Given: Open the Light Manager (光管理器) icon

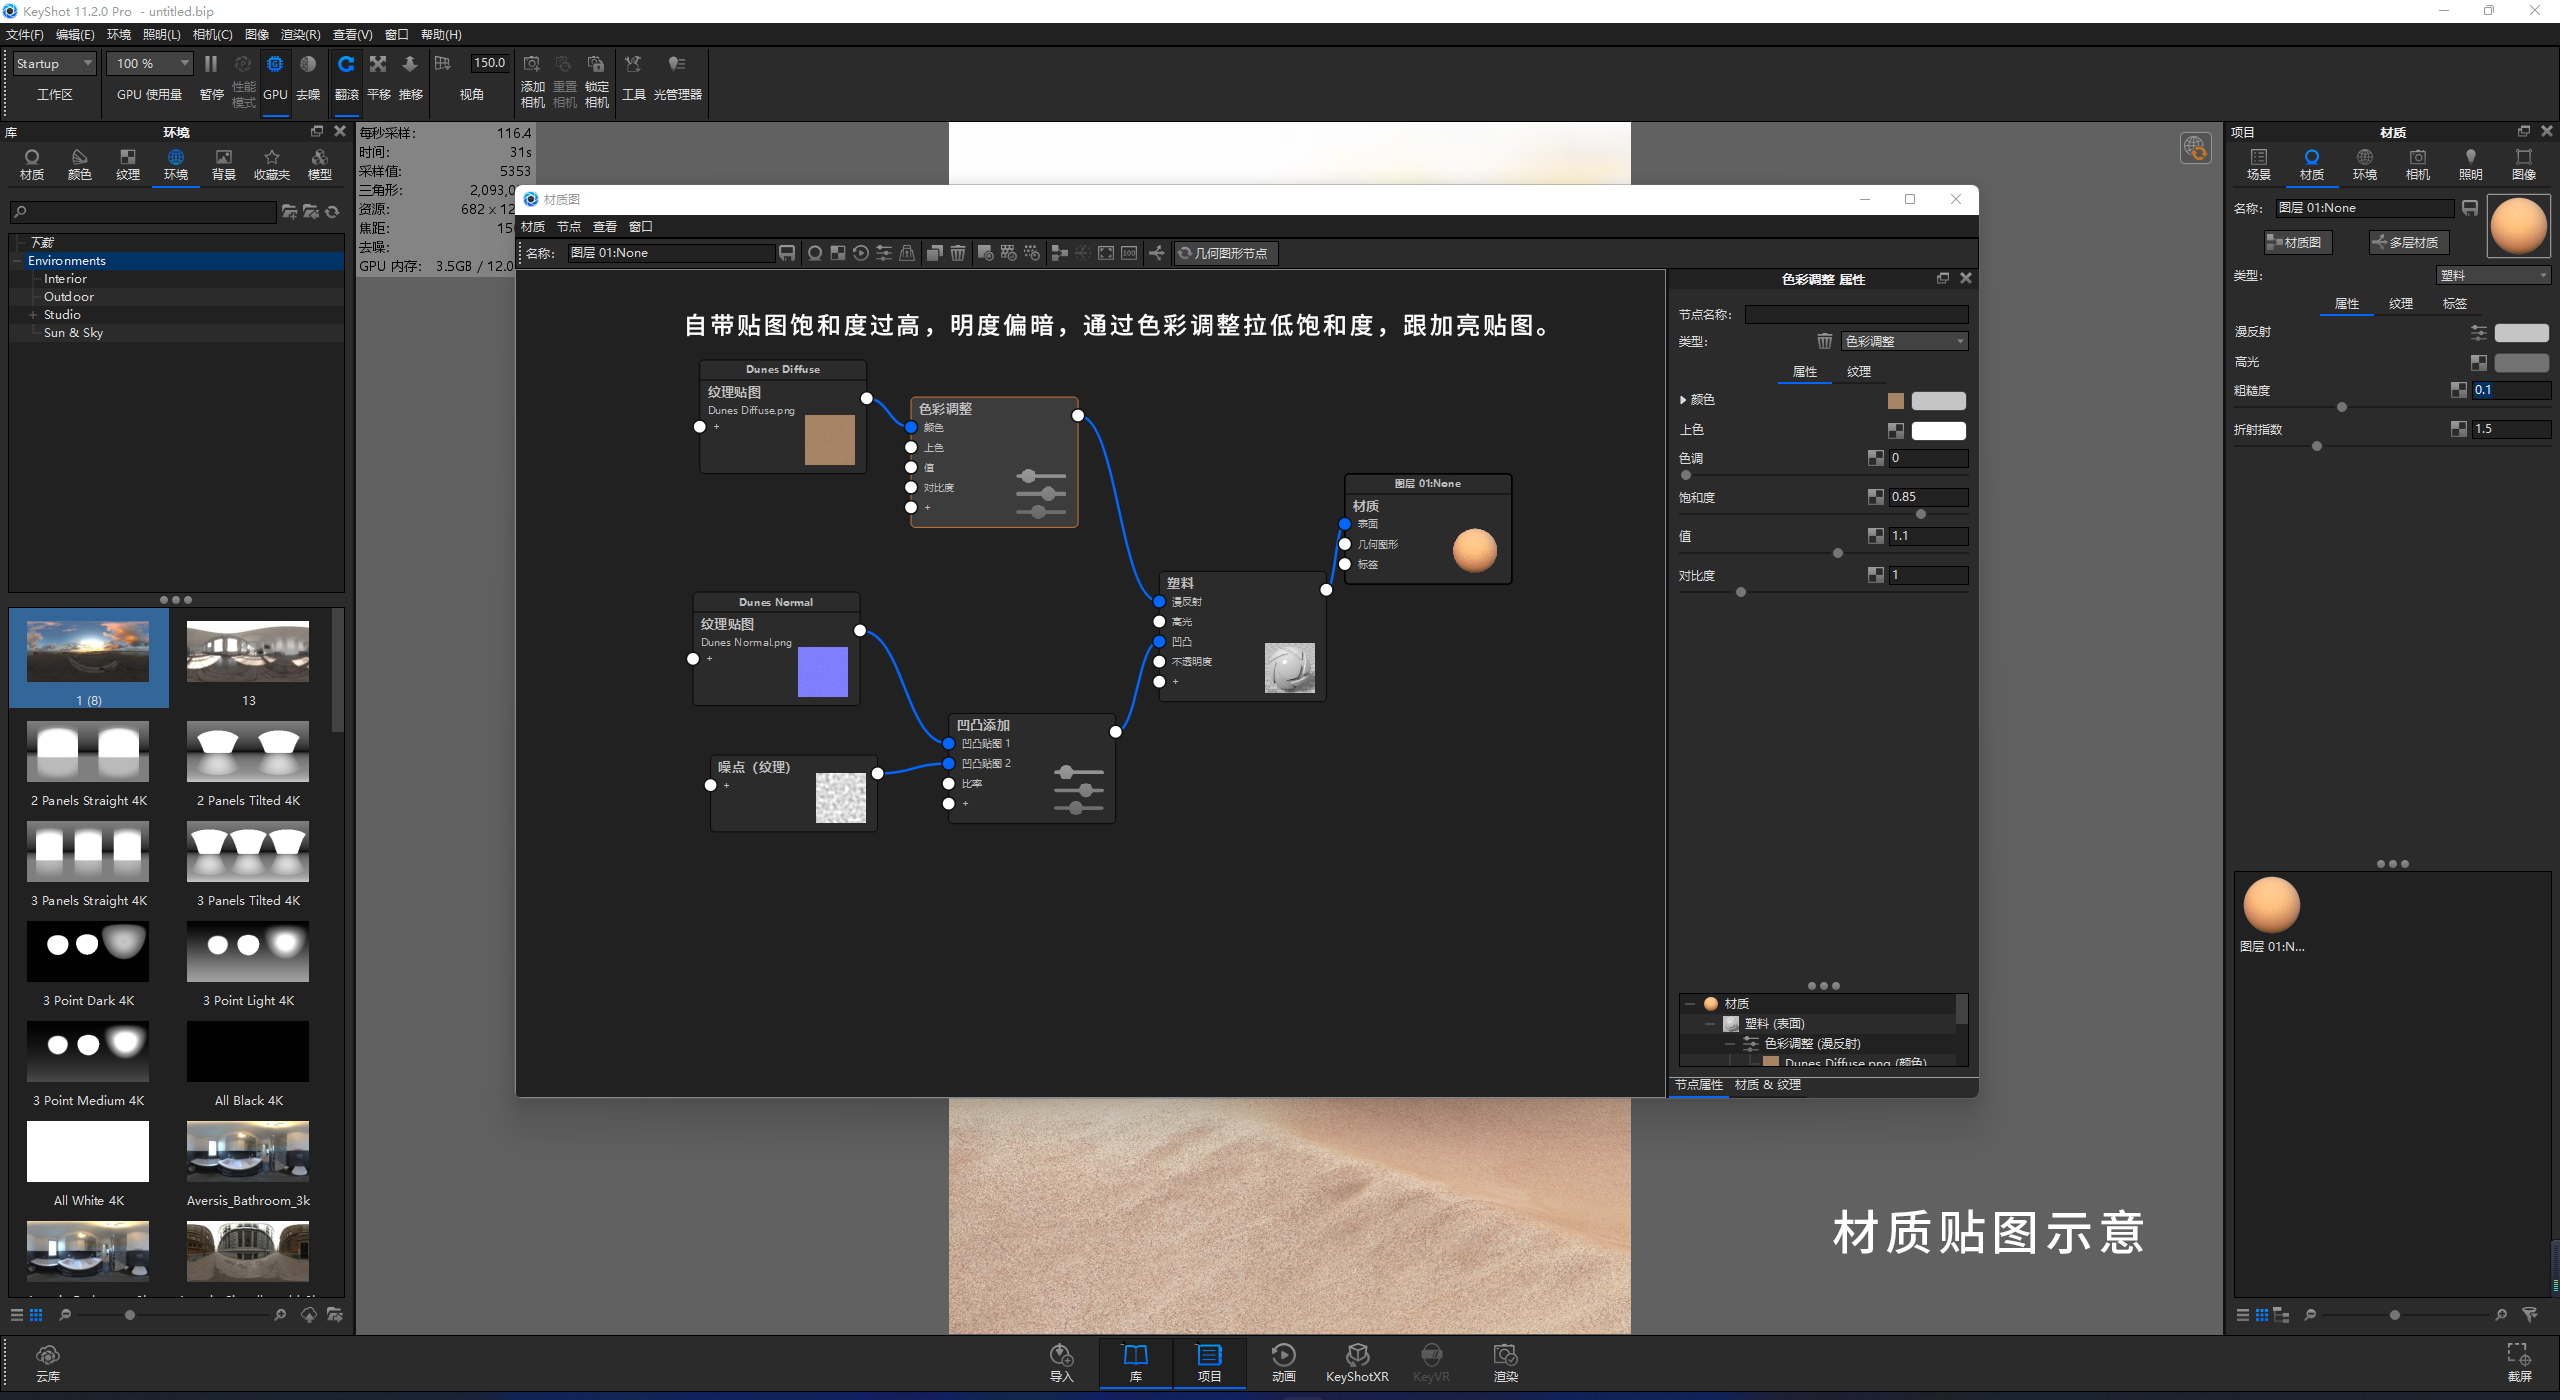Looking at the screenshot, I should pyautogui.click(x=677, y=66).
